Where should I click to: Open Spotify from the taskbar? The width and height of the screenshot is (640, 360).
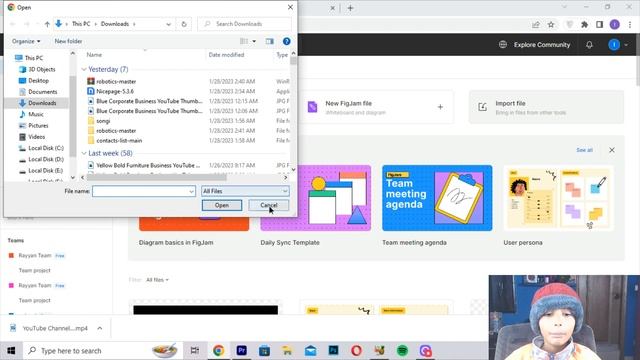[x=402, y=351]
